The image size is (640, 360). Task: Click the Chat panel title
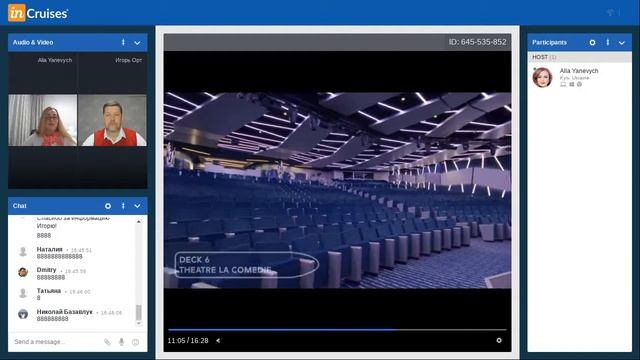tap(20, 206)
